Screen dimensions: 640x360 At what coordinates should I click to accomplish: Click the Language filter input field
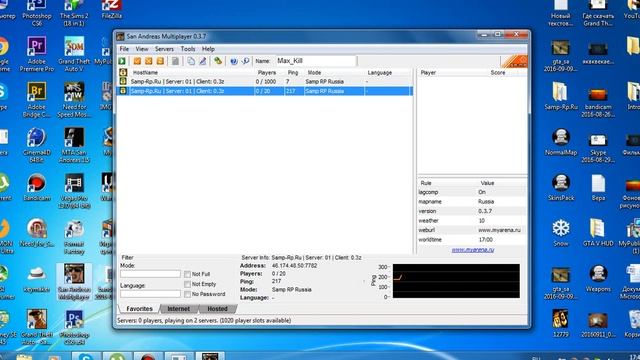point(150,294)
